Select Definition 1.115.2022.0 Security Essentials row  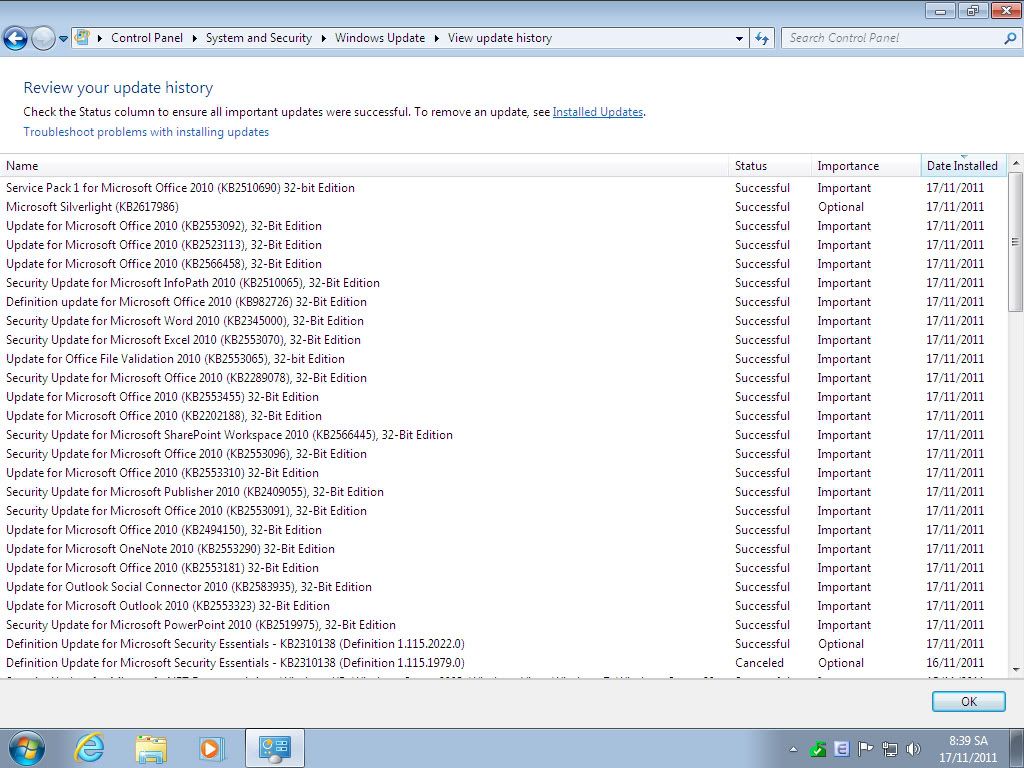point(503,644)
